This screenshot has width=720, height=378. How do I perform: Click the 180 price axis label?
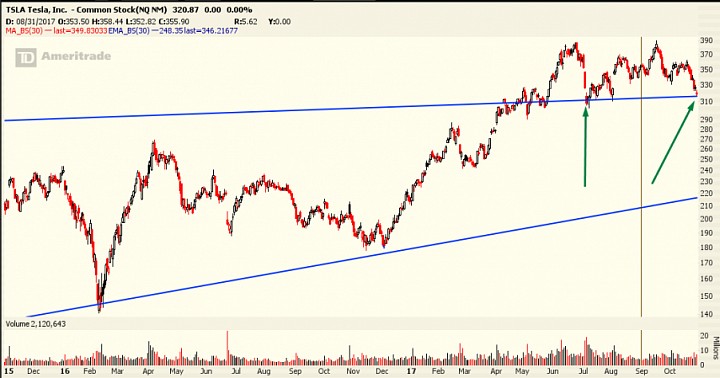(706, 248)
